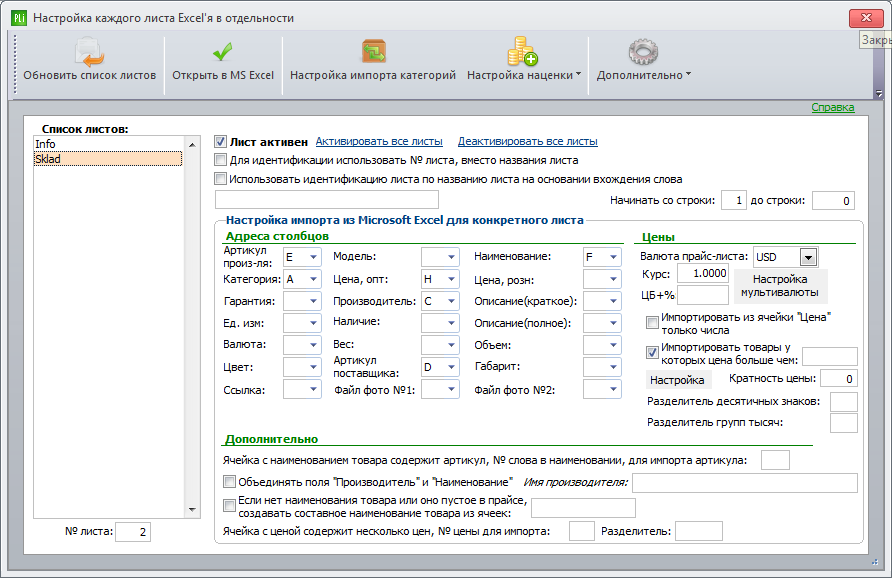Select the Sklad sheet in list
The height and width of the screenshot is (578, 892).
[x=108, y=159]
